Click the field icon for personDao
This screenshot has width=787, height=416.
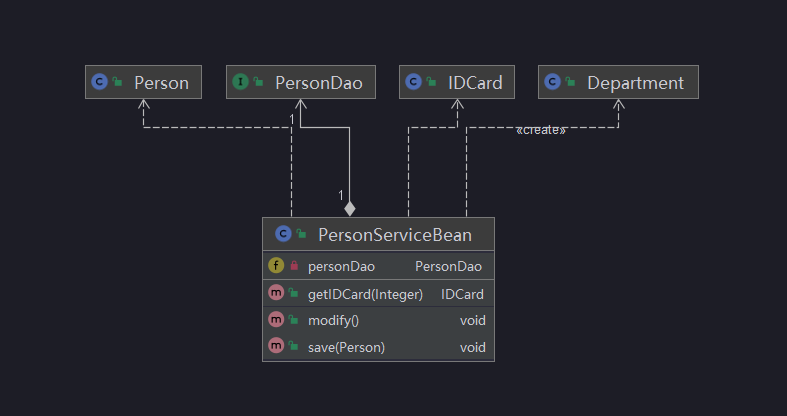pos(276,265)
